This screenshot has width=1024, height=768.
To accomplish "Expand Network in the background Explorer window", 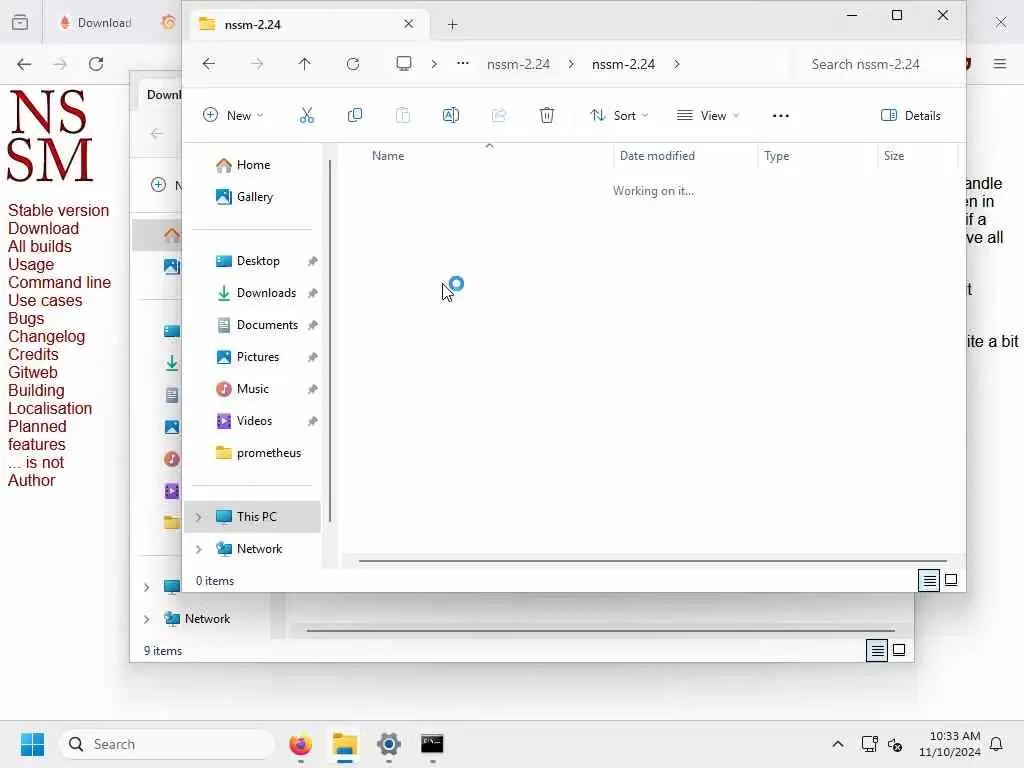I will click(x=146, y=619).
